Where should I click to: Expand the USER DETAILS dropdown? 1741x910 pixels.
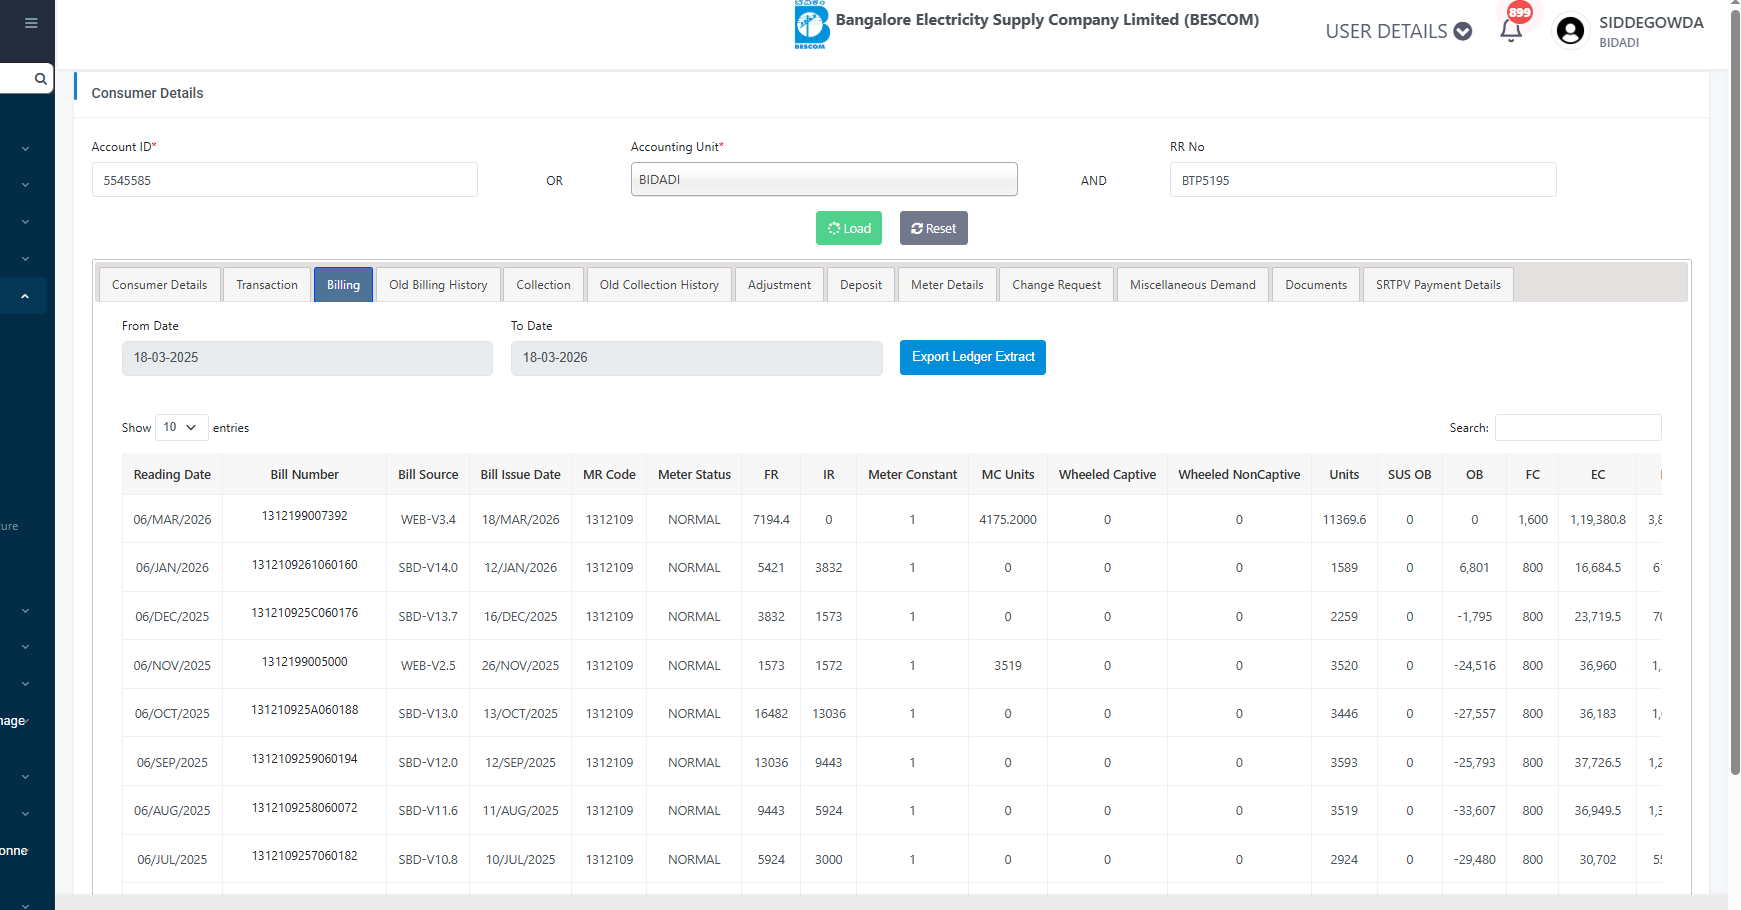tap(1398, 31)
